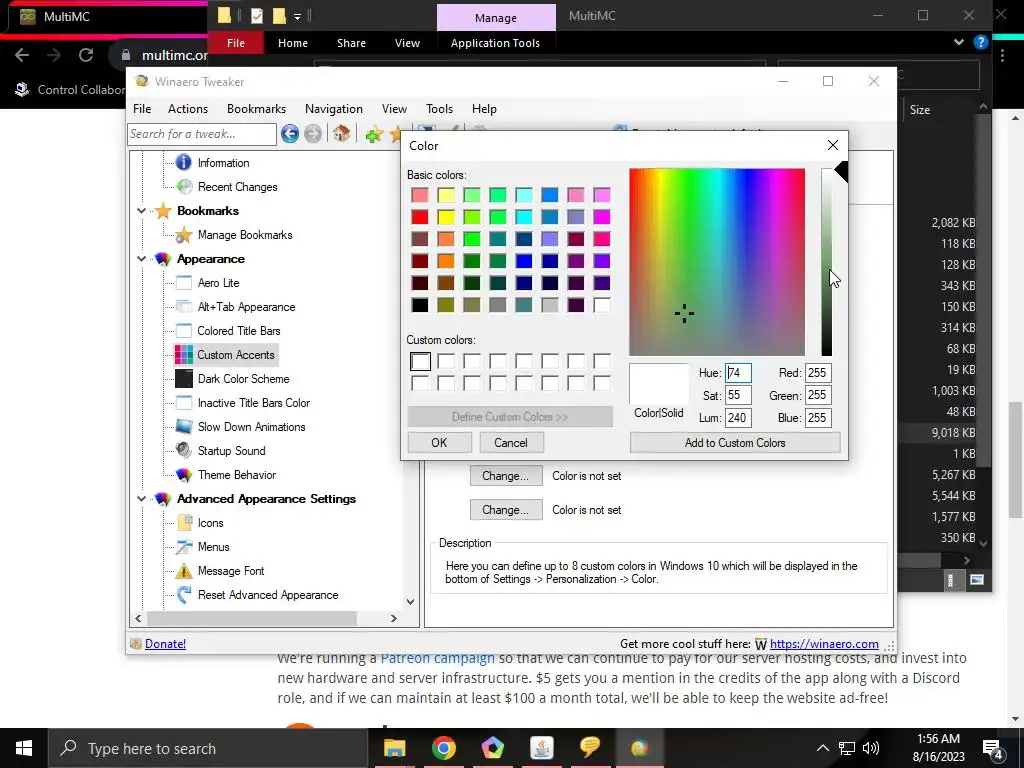Open Google Chrome from the taskbar
This screenshot has height=768, width=1024.
click(x=443, y=748)
